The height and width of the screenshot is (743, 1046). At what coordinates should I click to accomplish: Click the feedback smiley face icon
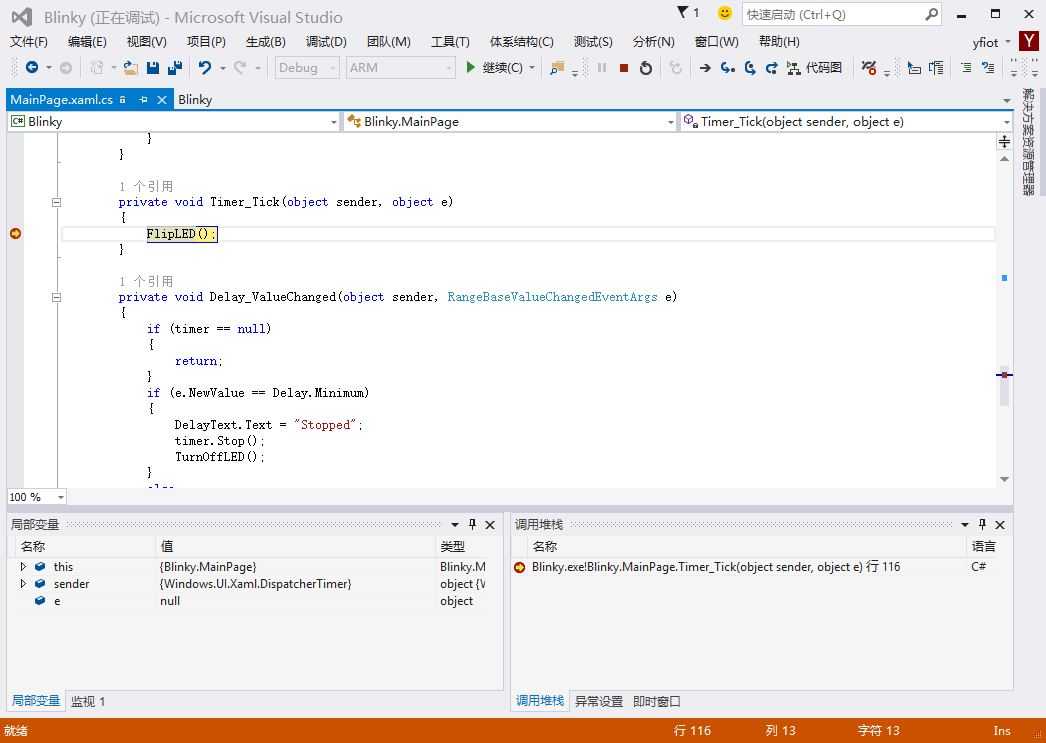(x=725, y=14)
